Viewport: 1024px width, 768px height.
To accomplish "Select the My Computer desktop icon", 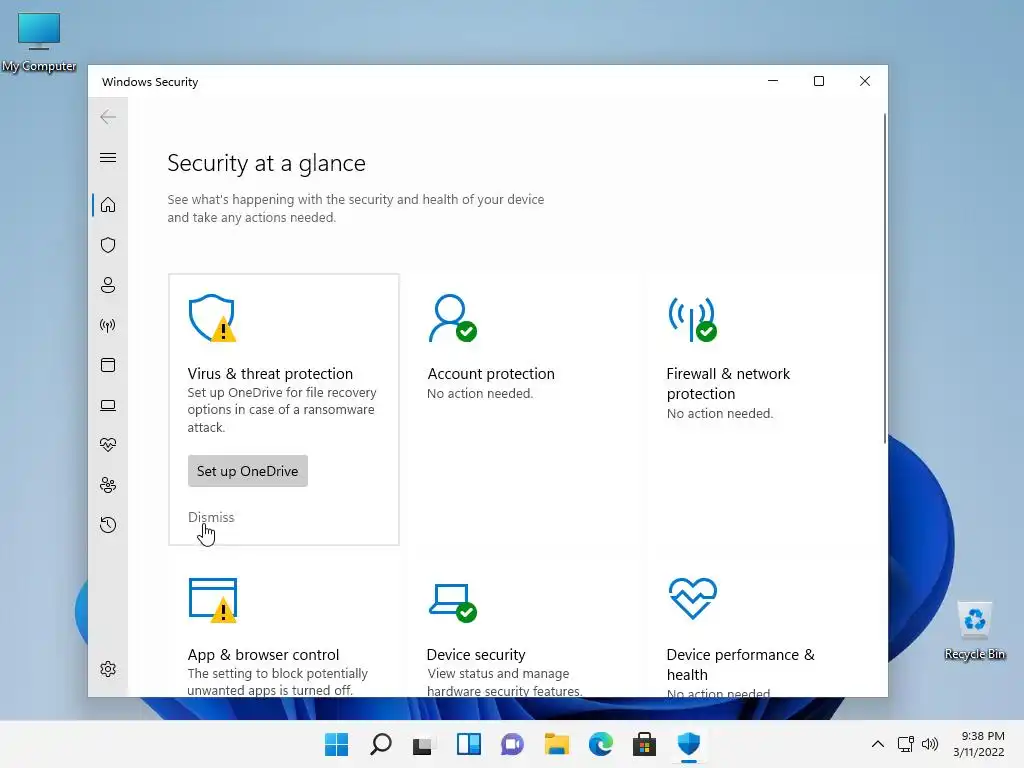I will [39, 42].
